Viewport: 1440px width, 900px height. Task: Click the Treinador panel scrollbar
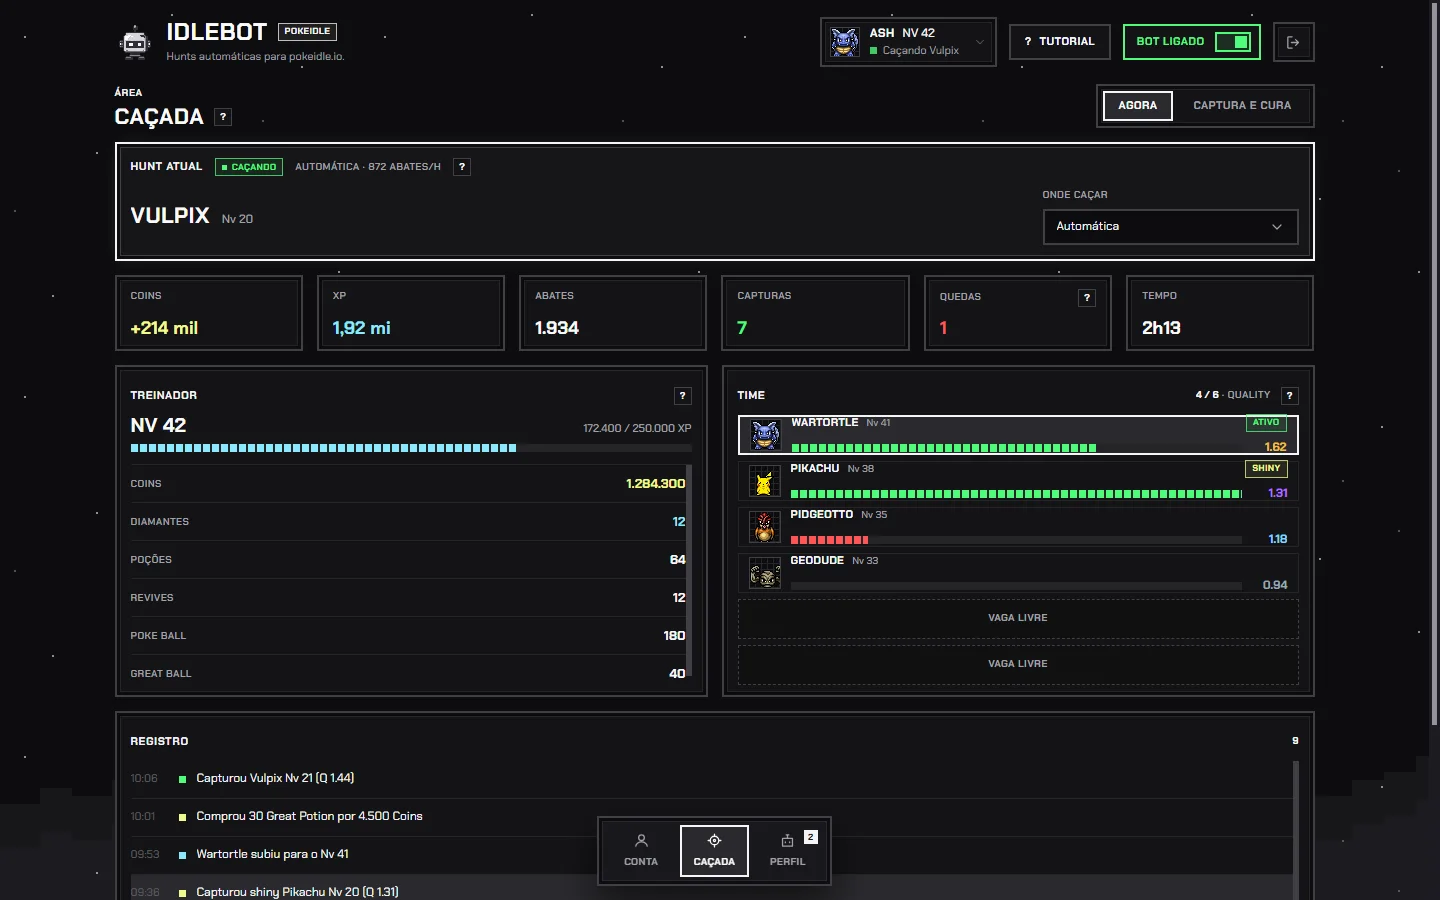tap(689, 571)
